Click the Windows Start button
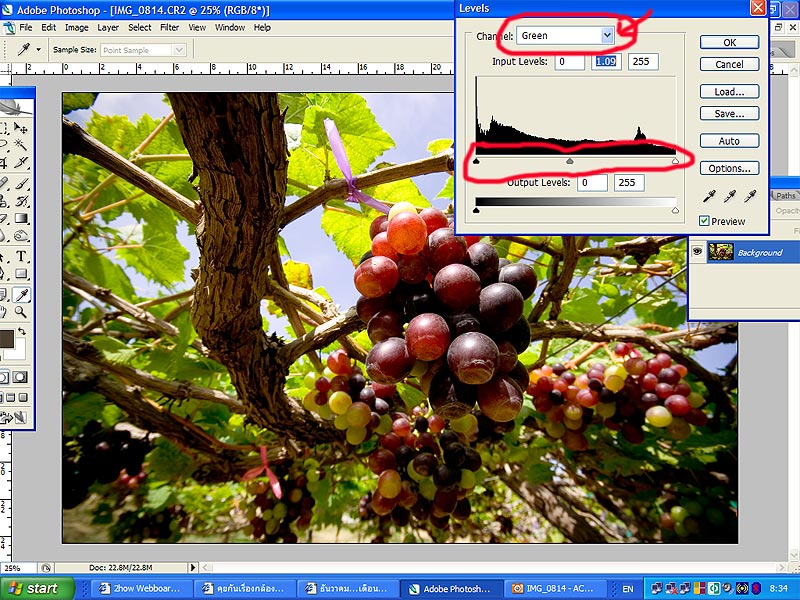Image resolution: width=800 pixels, height=600 pixels. [x=32, y=588]
